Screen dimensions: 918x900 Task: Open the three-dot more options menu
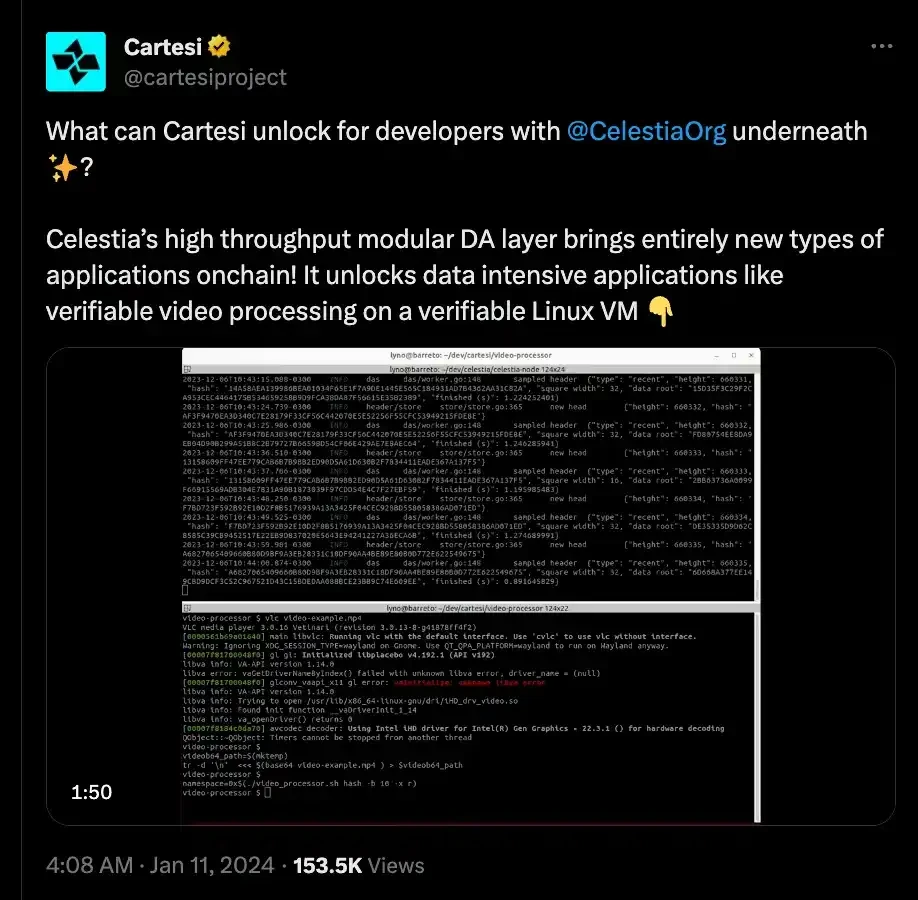(x=881, y=46)
